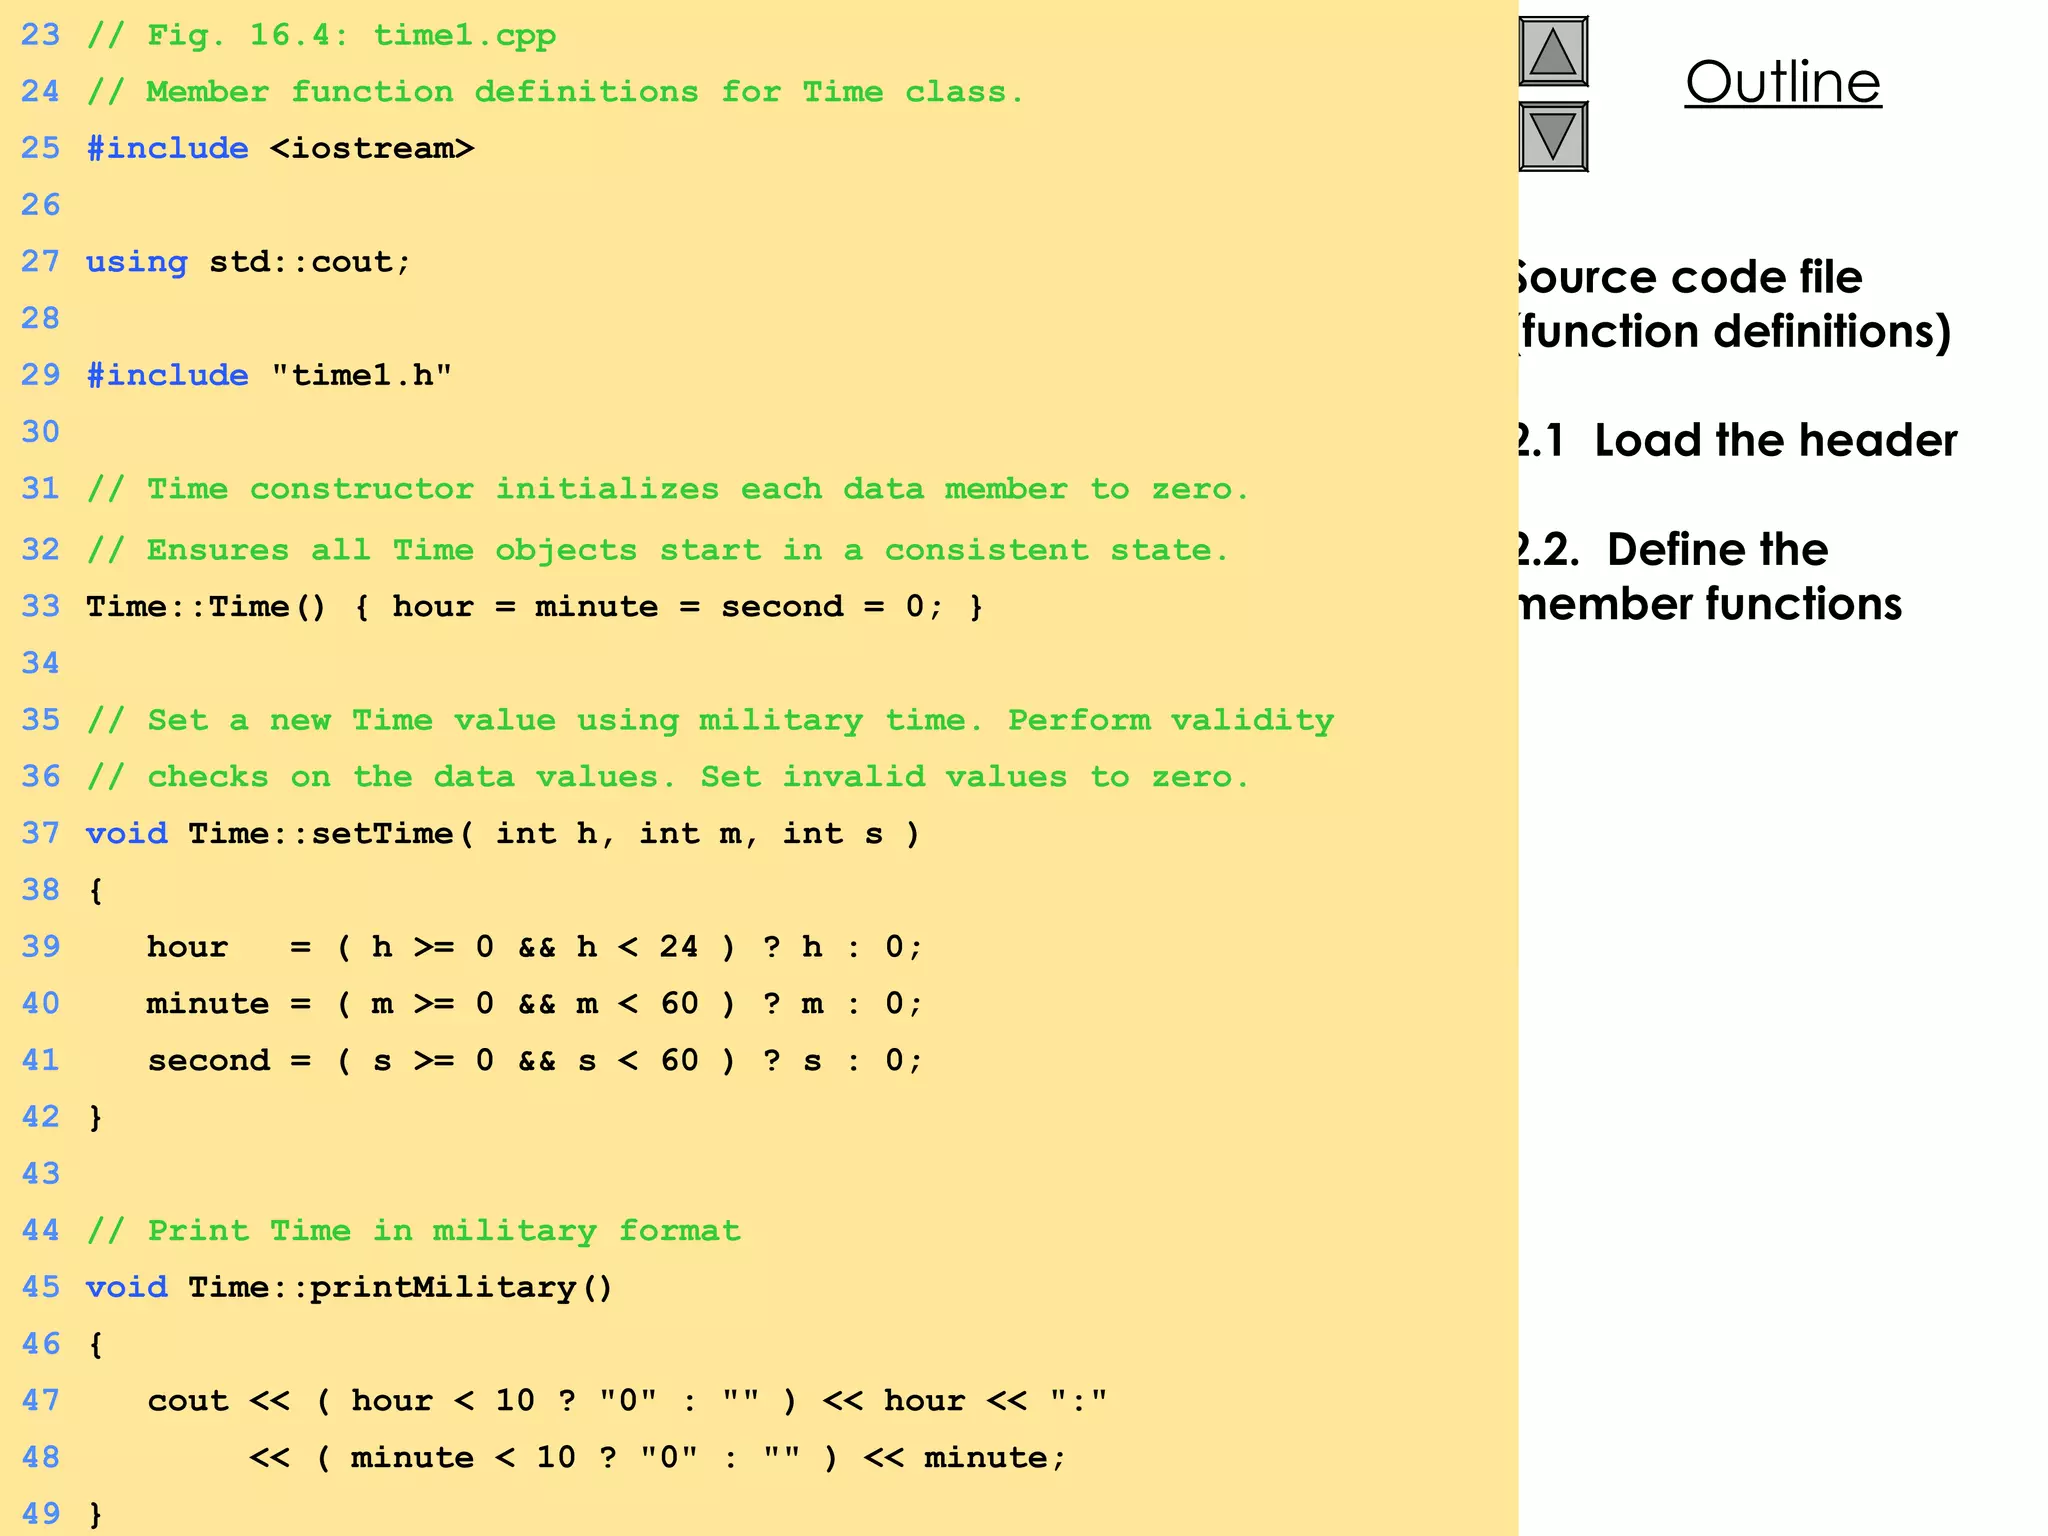This screenshot has height=1536, width=2048.
Task: Click the closing brace on line 49
Action: [96, 1514]
